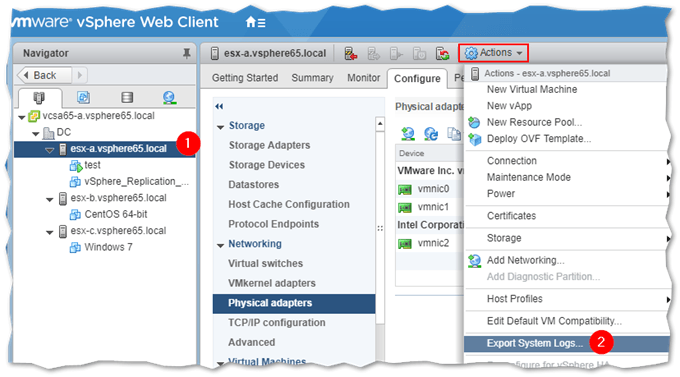Click the first host toolbar icon beside hostname
680x377 pixels.
click(x=351, y=54)
